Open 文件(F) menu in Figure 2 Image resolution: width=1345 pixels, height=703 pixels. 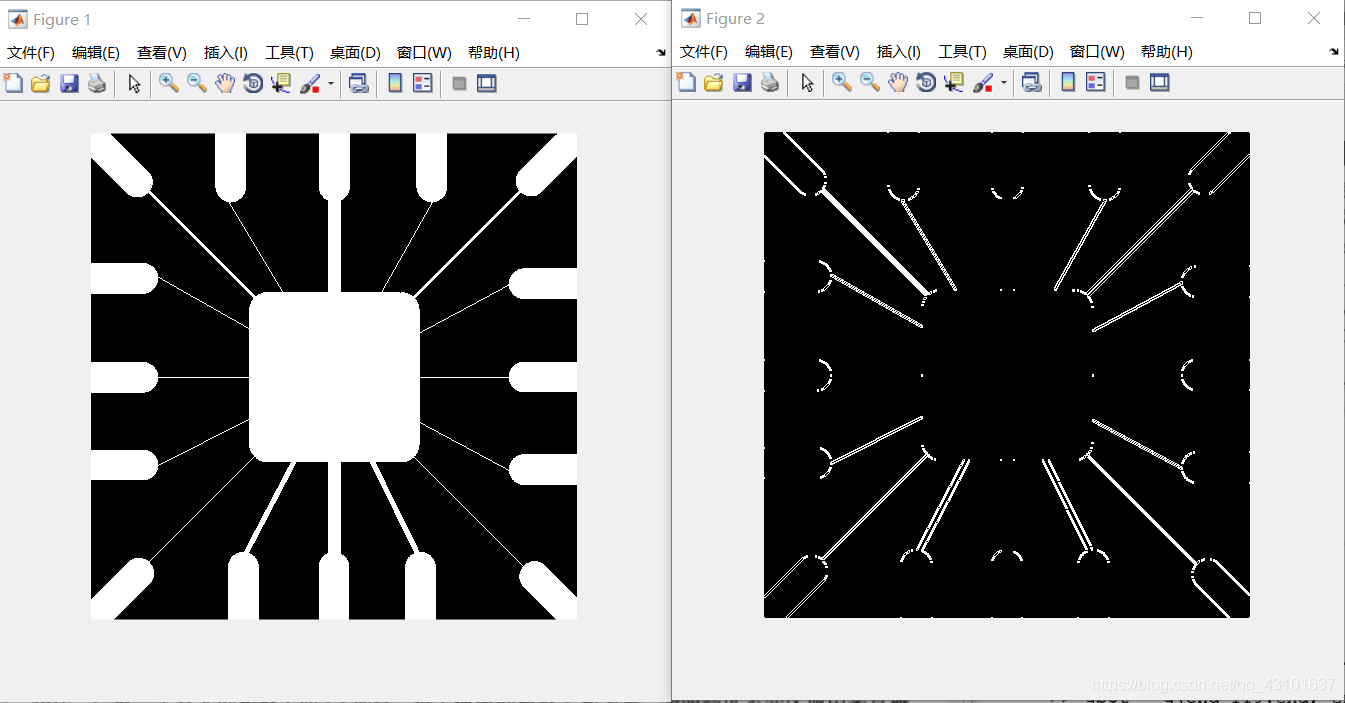click(704, 52)
